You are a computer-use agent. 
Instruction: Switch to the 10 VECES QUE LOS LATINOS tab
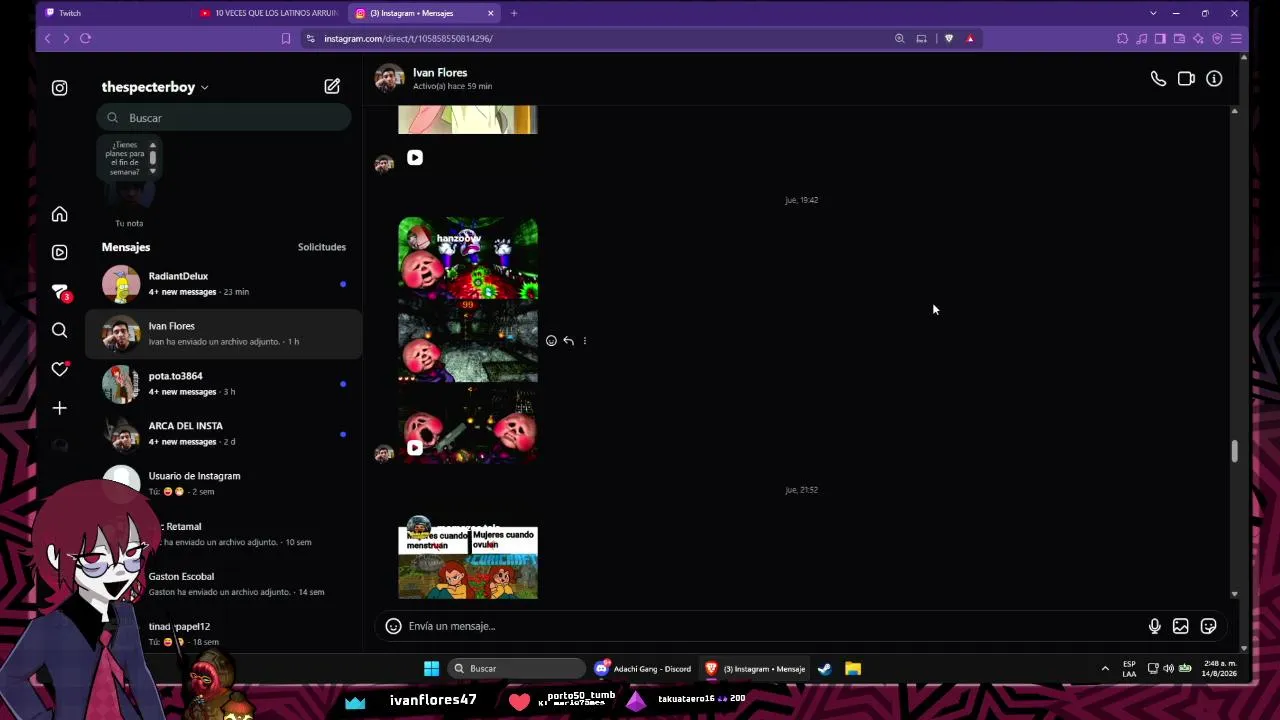(x=268, y=13)
